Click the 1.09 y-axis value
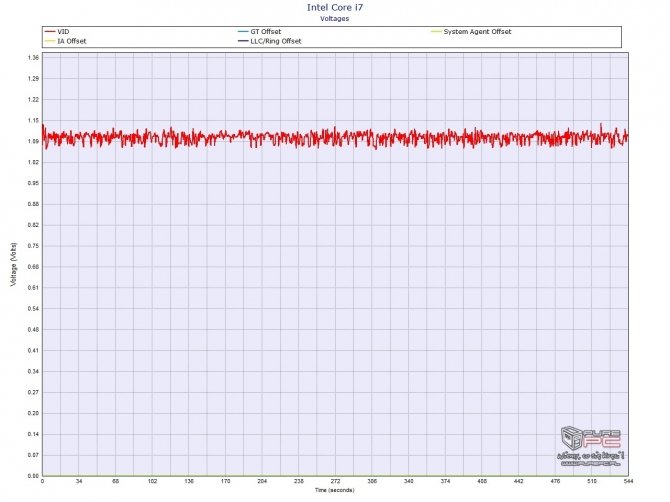 [x=33, y=141]
